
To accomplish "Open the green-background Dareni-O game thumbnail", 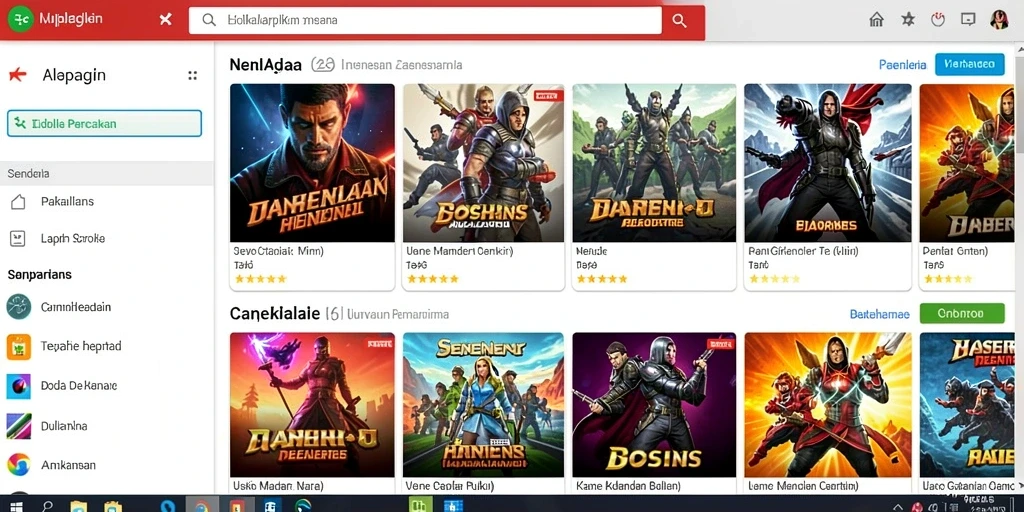I will (654, 163).
